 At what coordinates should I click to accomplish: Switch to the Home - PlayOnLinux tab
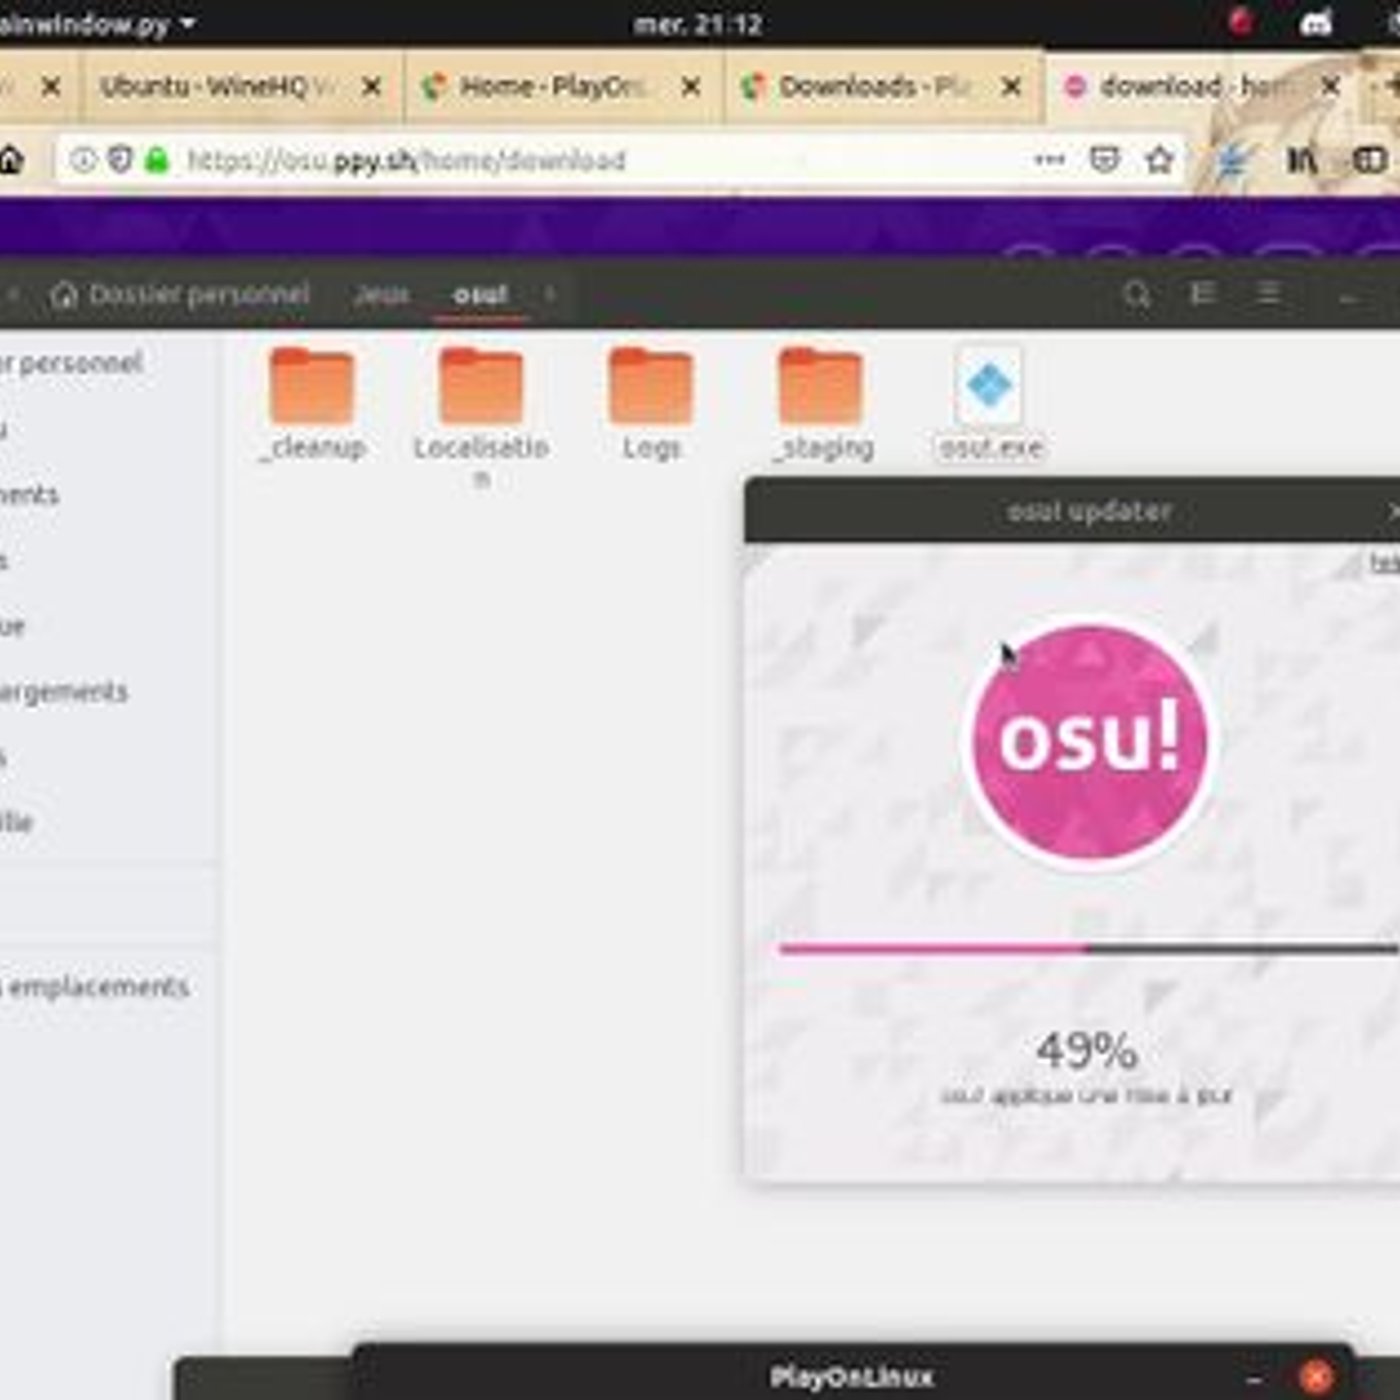(x=563, y=87)
